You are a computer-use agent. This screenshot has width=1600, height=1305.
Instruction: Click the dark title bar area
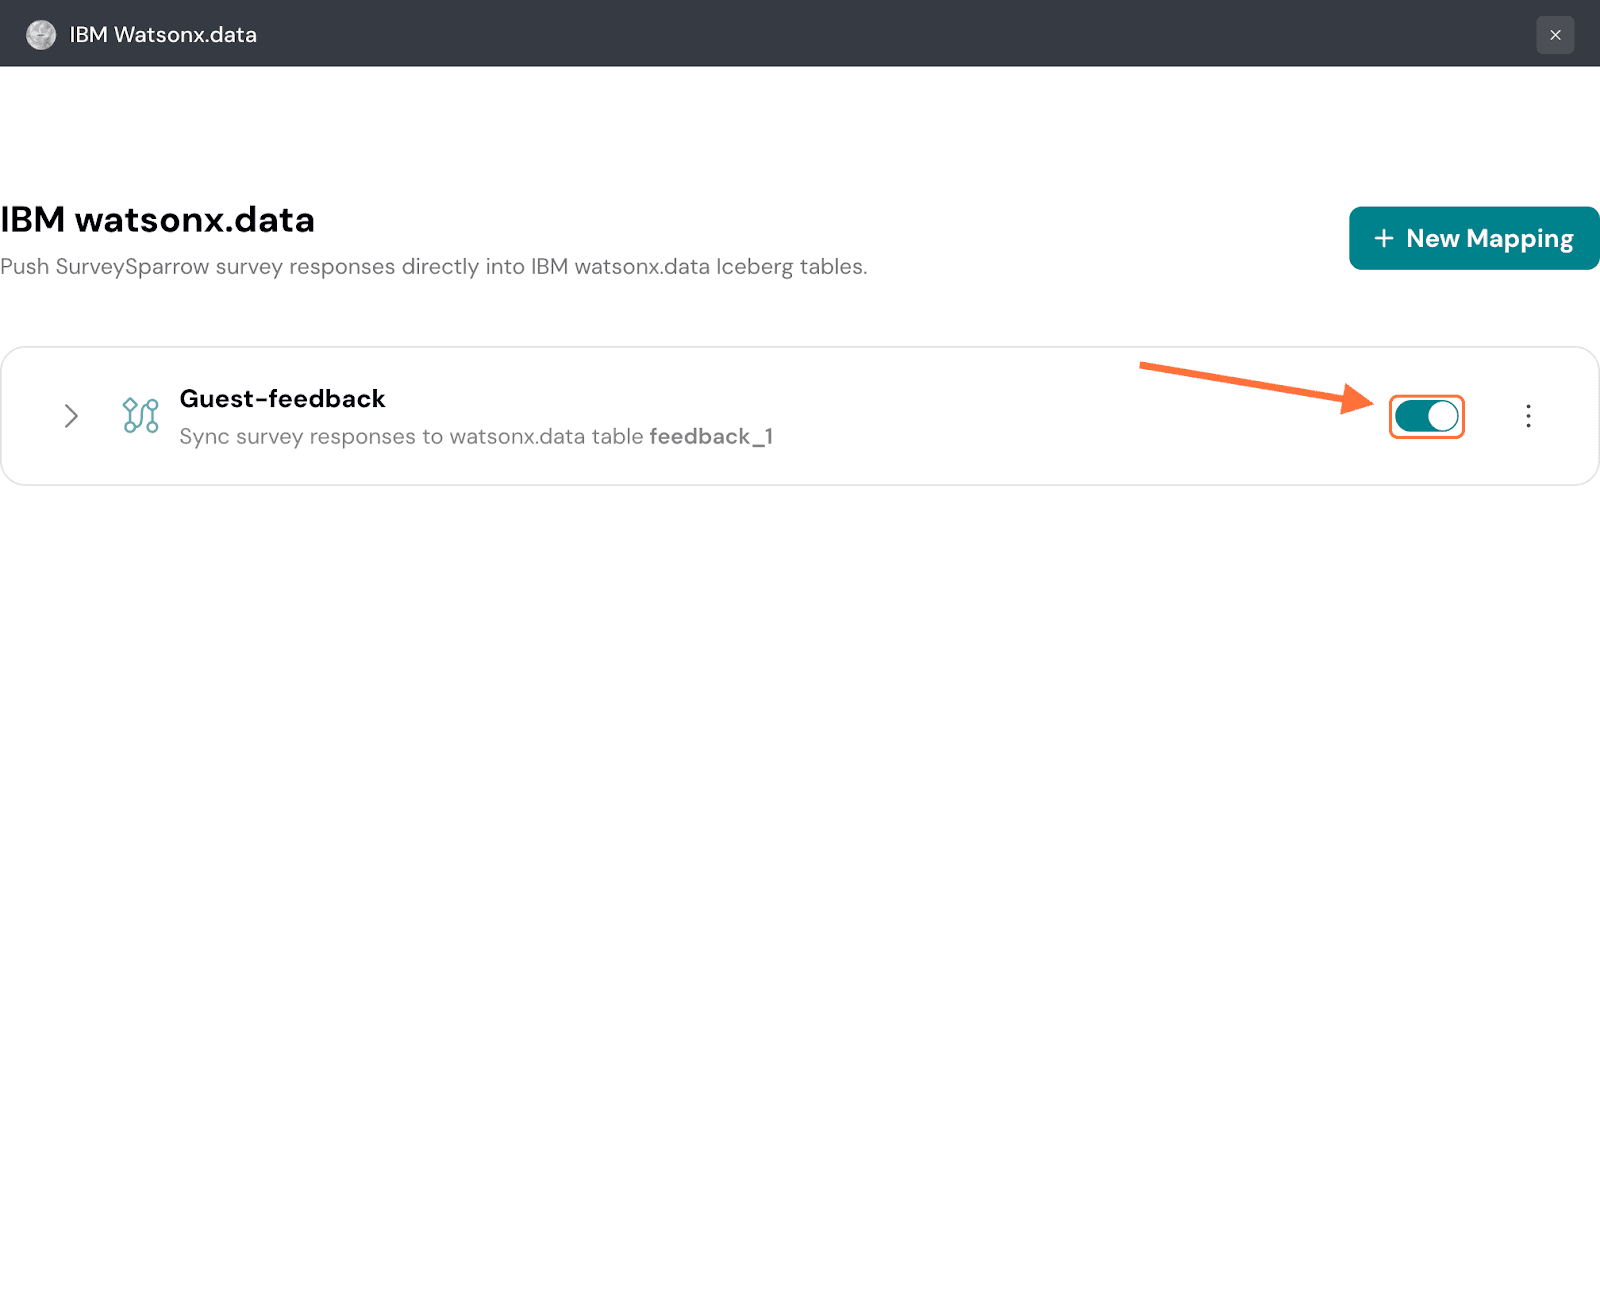point(800,35)
